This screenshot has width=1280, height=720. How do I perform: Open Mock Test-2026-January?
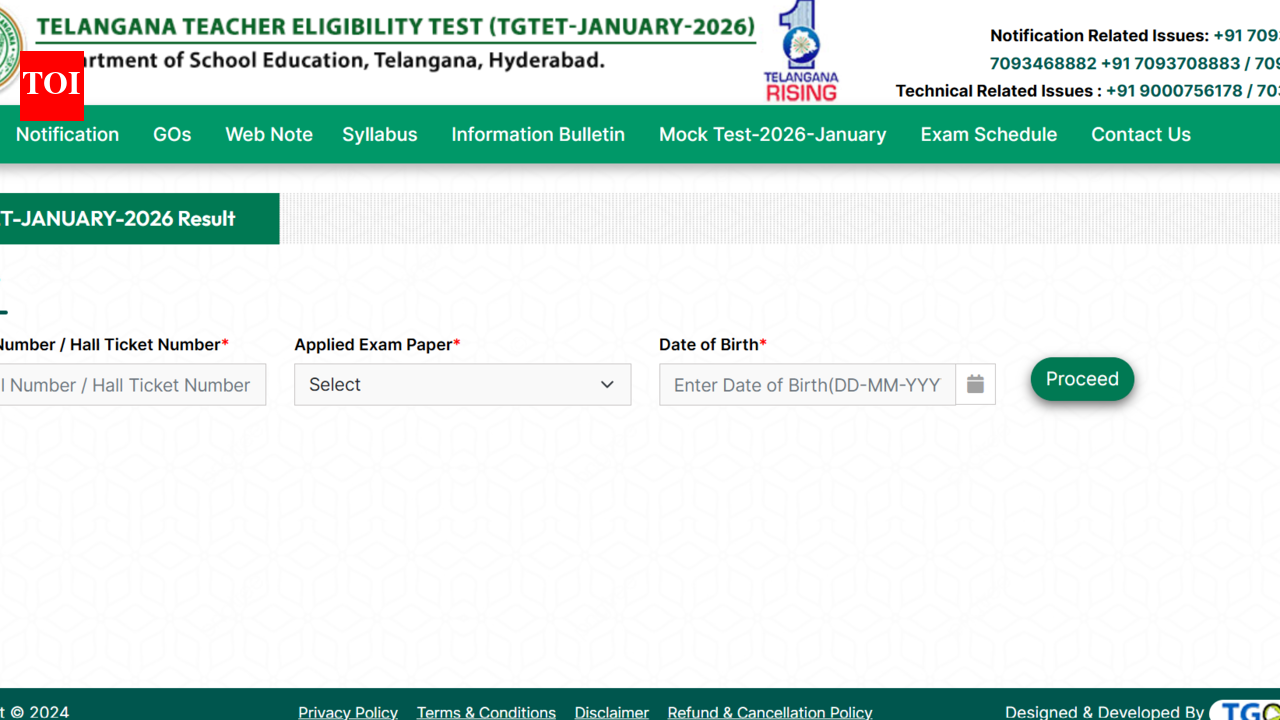pyautogui.click(x=772, y=134)
